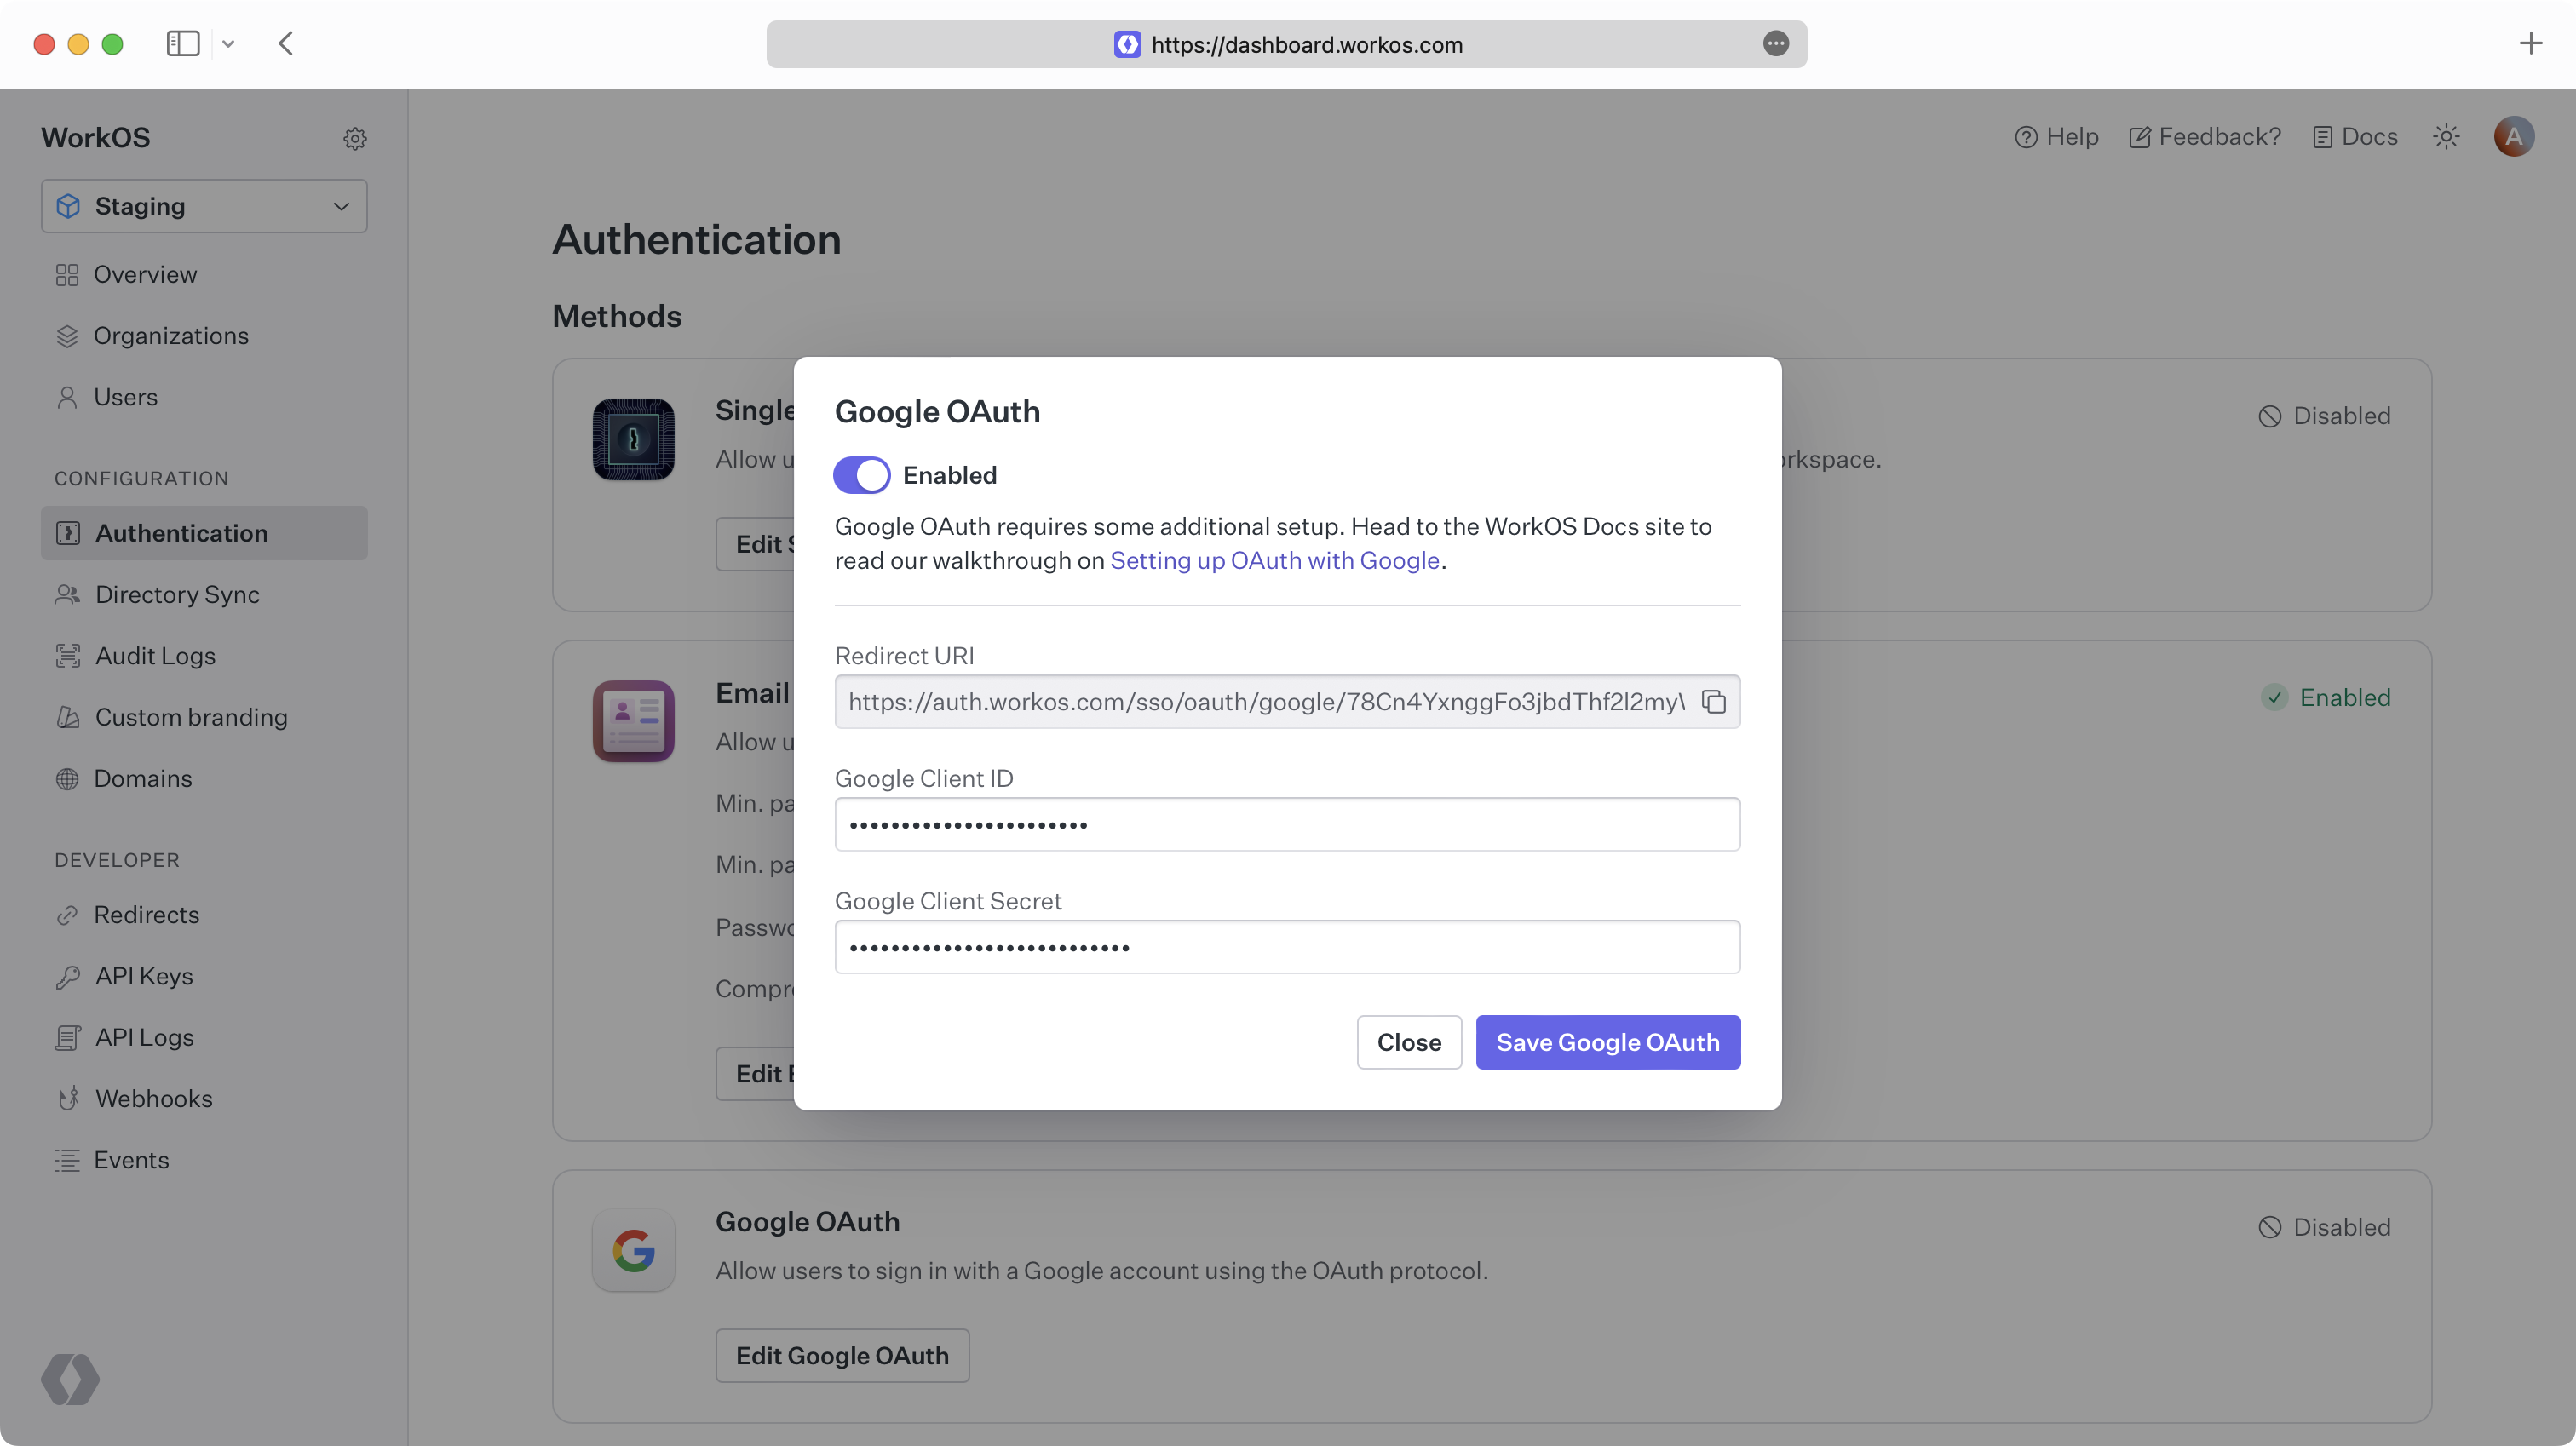Viewport: 2576px width, 1446px height.
Task: Click the Staging environment dropdown
Action: [202, 205]
